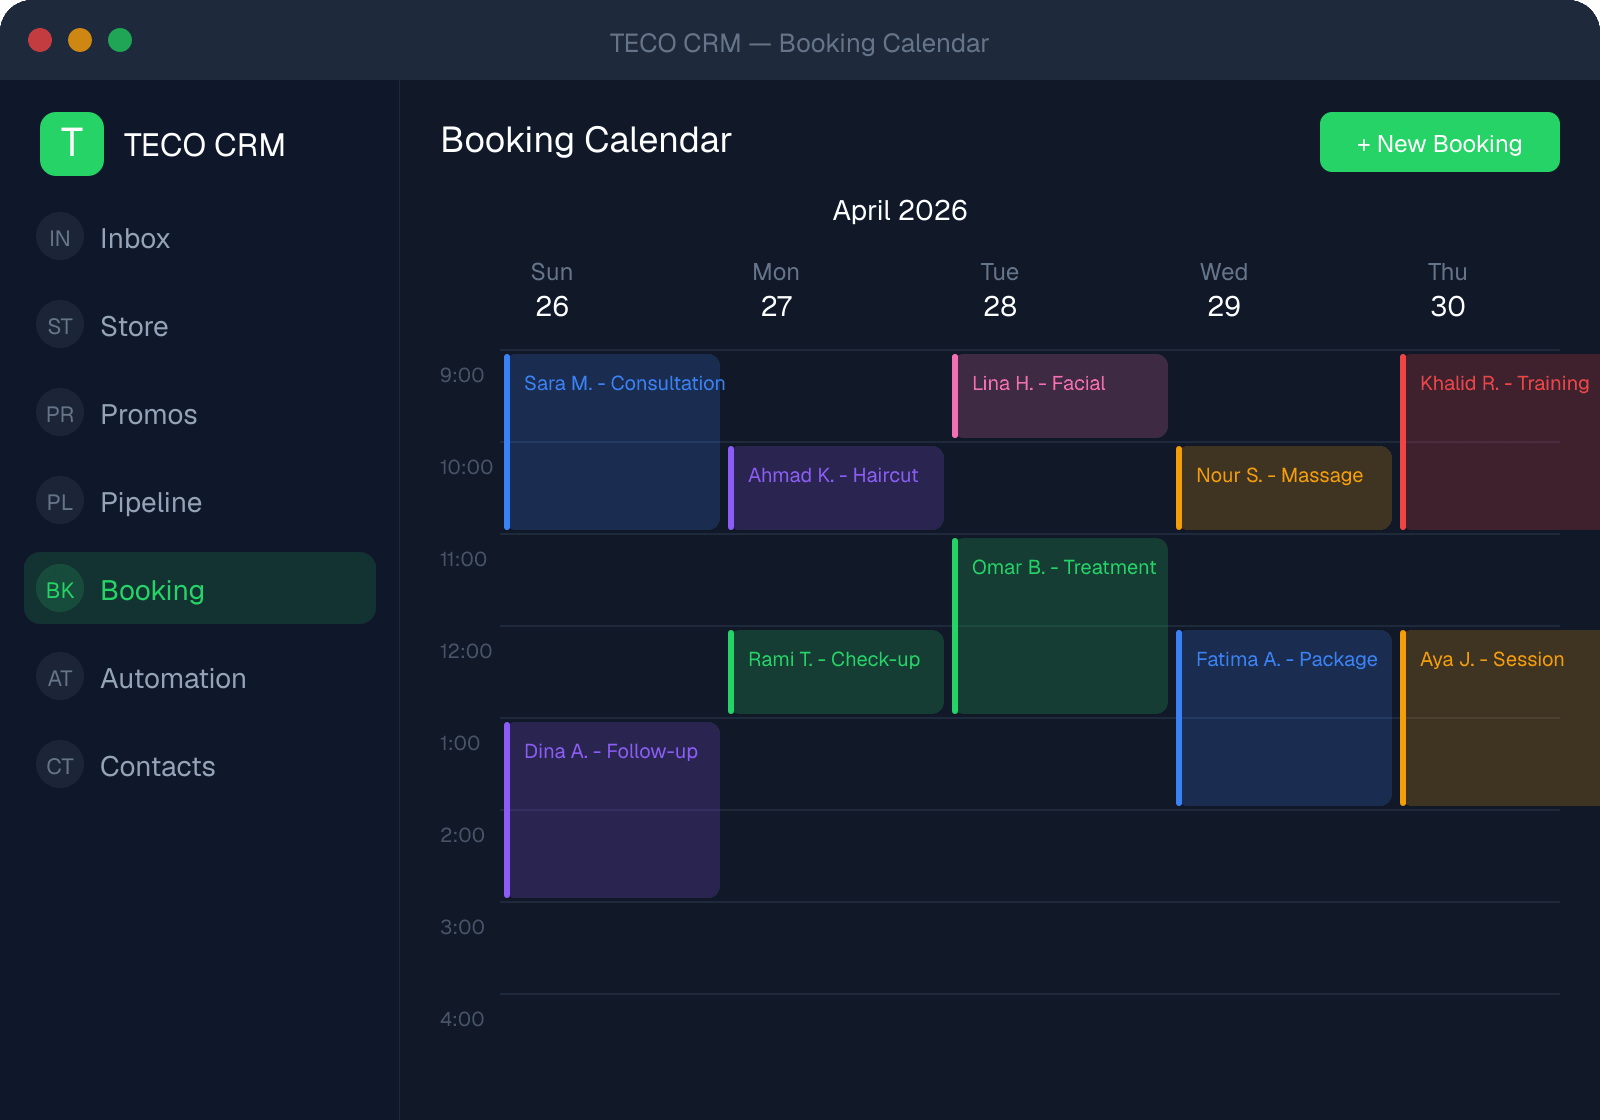Click the PL Pipeline sidebar icon

click(60, 501)
